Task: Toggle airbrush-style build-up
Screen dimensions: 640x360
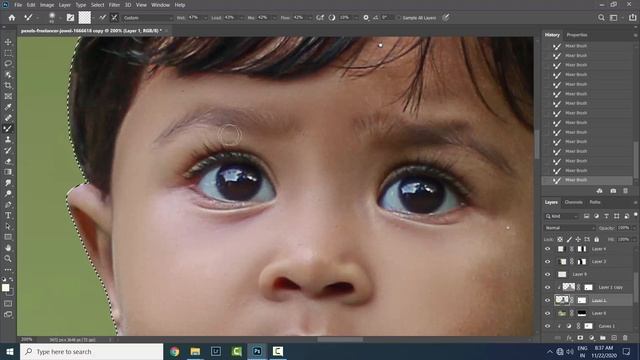Action: pos(320,18)
